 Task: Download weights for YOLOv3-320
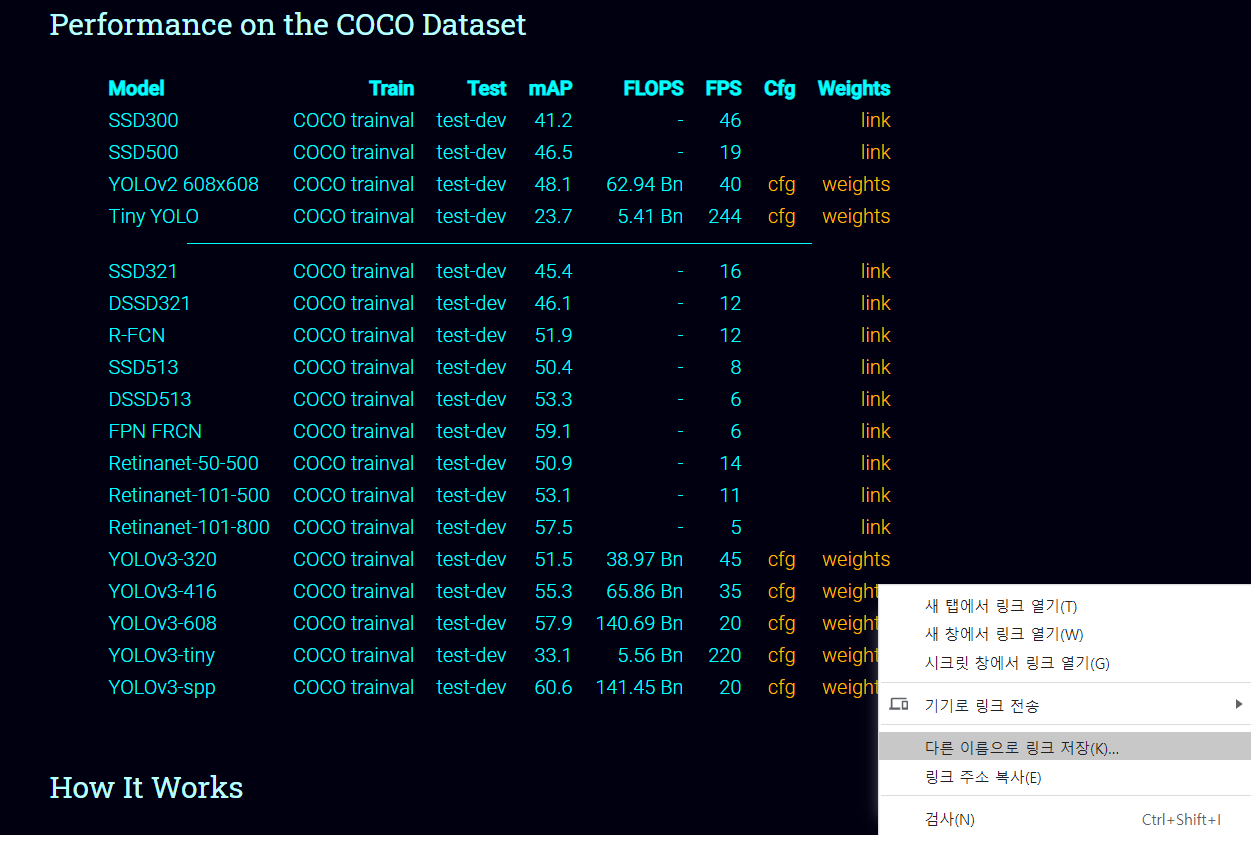tap(856, 559)
